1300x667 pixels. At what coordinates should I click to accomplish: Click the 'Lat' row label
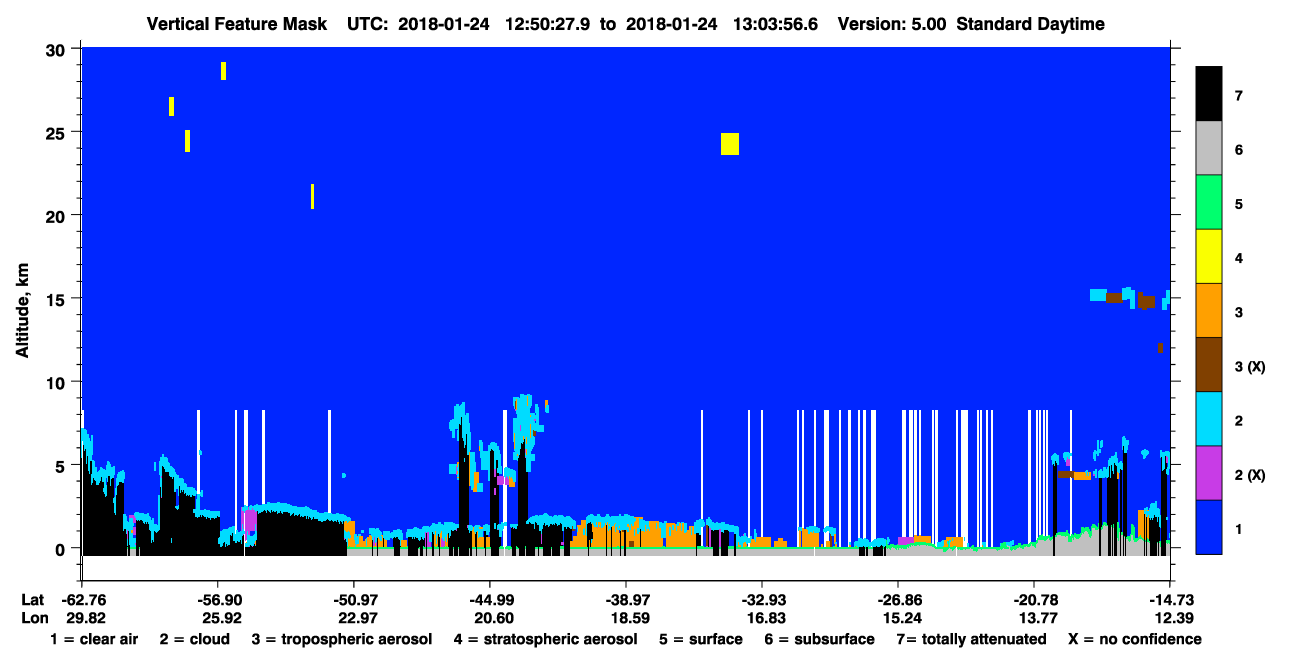coord(32,600)
